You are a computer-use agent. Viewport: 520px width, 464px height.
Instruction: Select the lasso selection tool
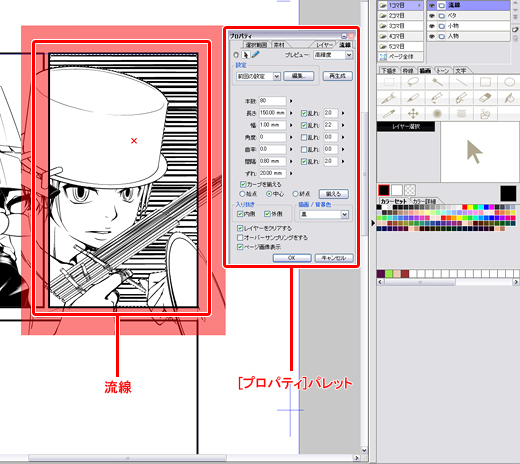tap(413, 82)
